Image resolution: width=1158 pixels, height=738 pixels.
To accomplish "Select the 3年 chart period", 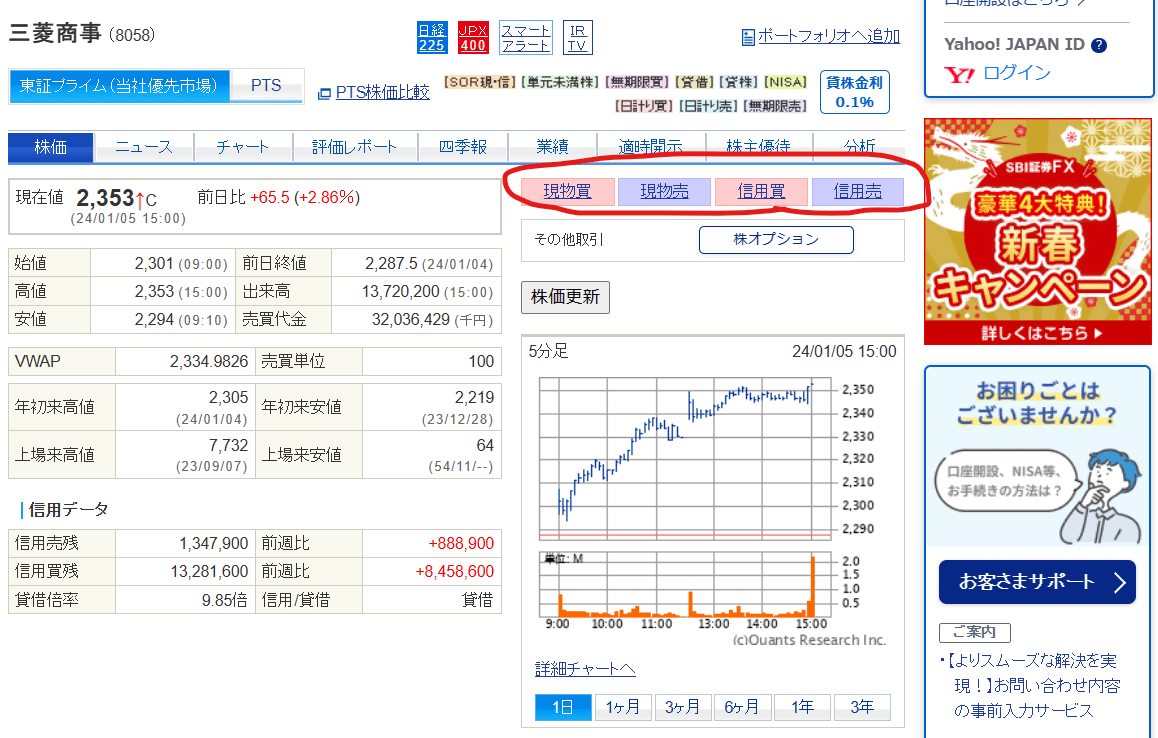I will (862, 706).
